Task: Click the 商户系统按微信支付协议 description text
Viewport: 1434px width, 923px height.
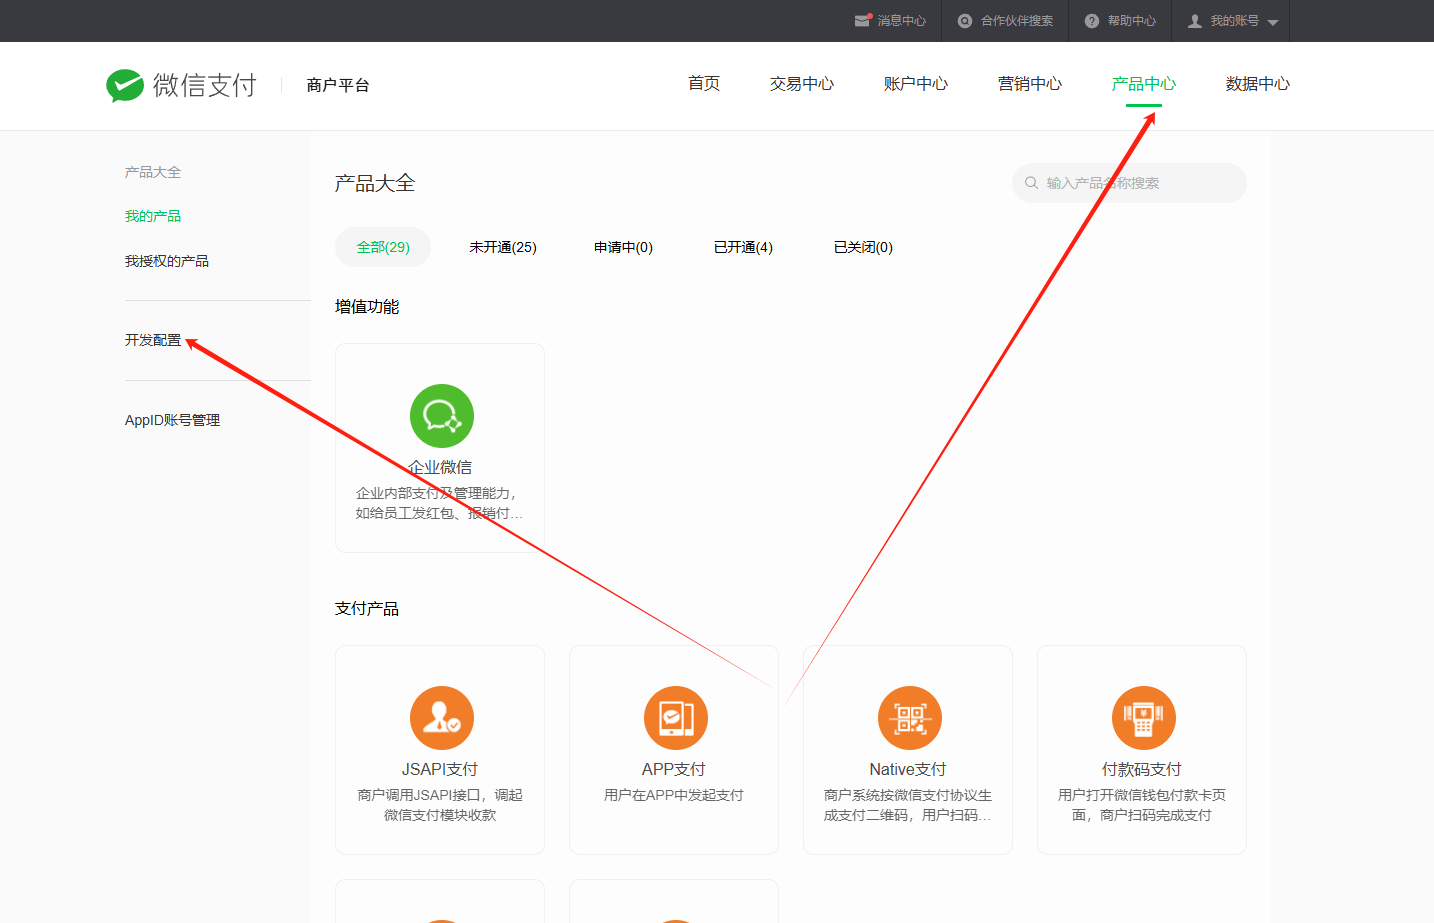Action: [x=908, y=805]
